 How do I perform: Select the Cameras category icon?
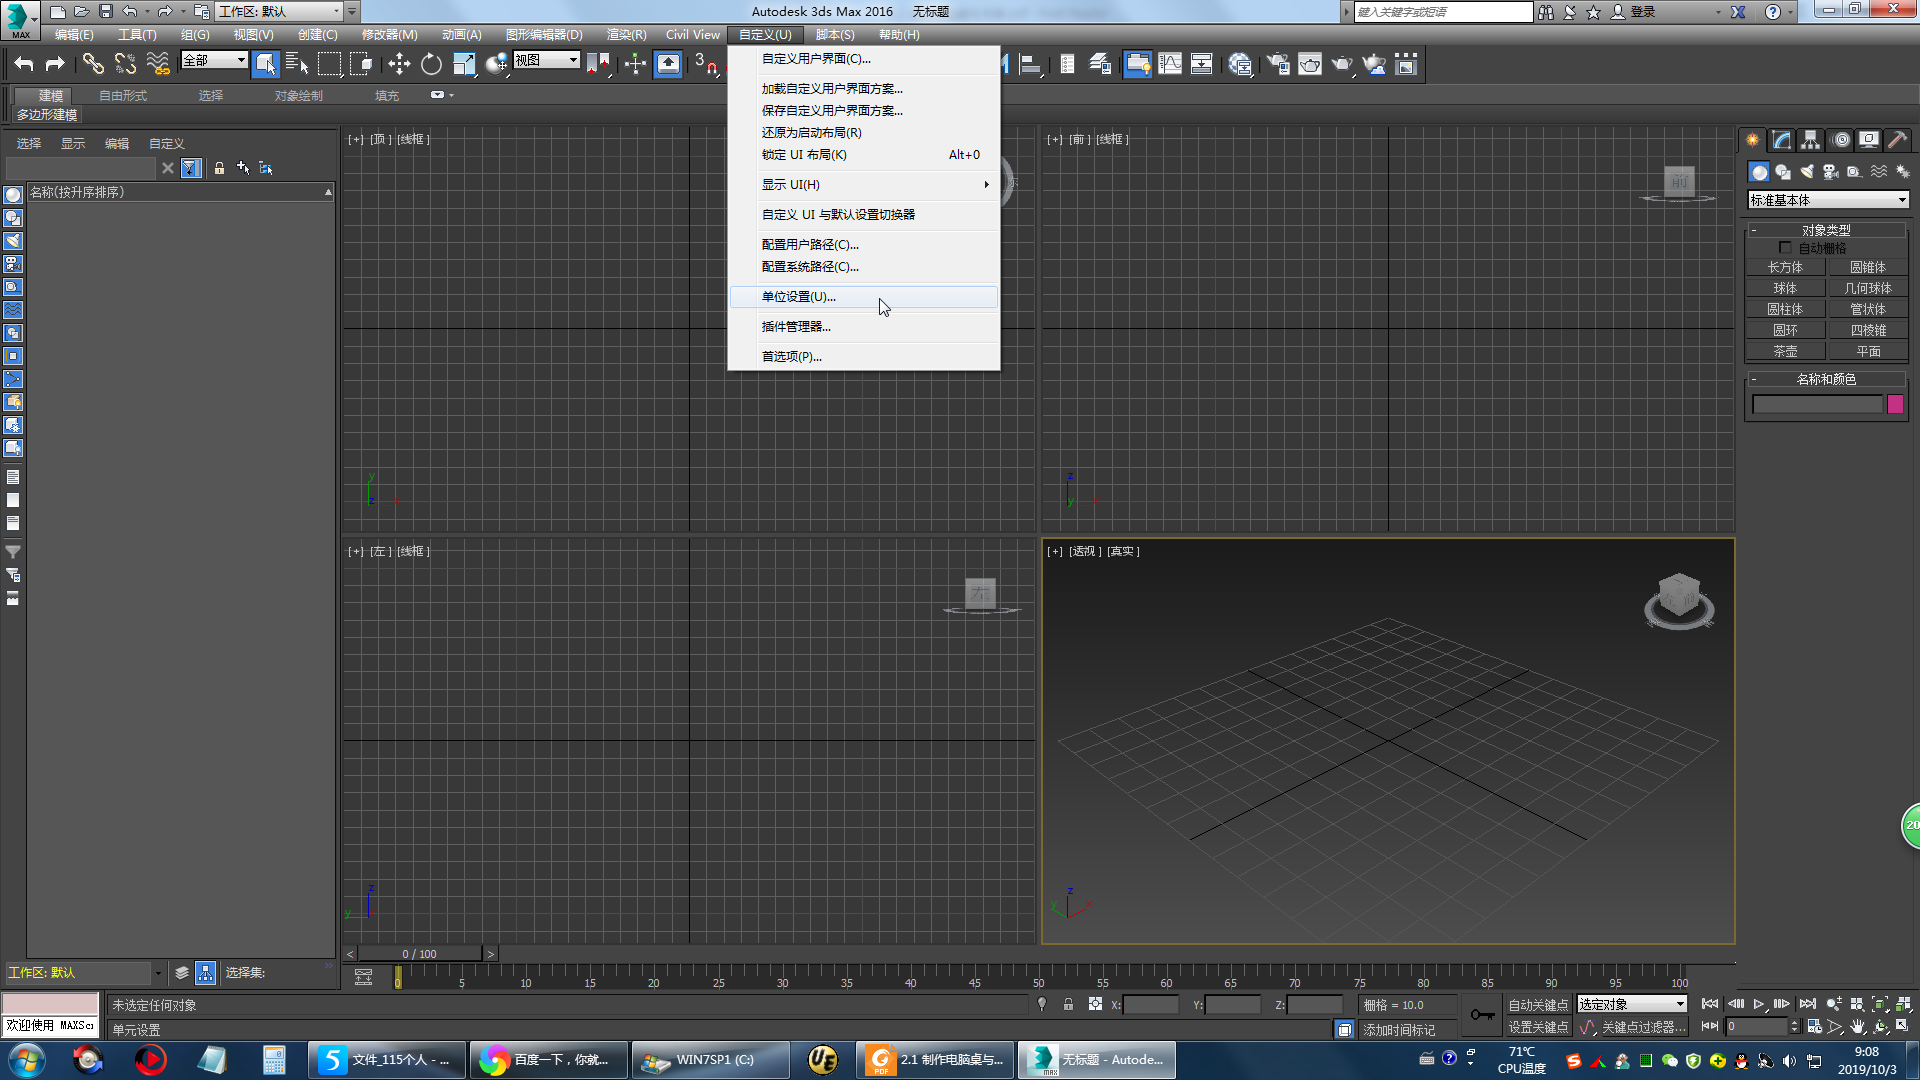1831,172
